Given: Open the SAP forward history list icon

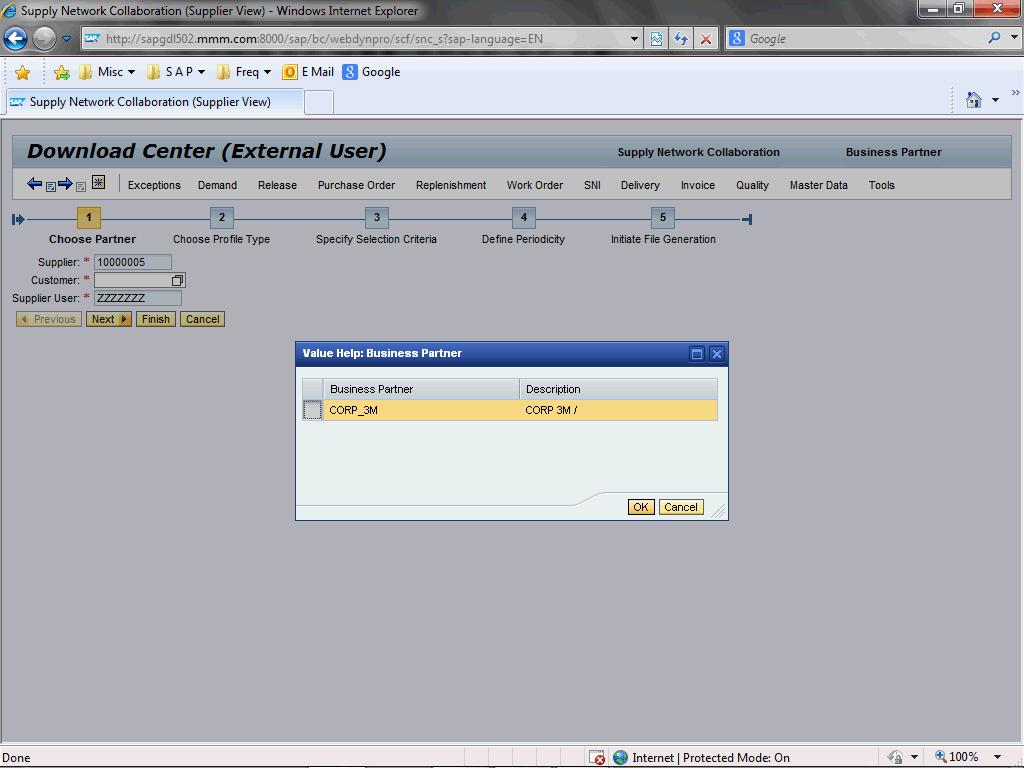Looking at the screenshot, I should [81, 187].
